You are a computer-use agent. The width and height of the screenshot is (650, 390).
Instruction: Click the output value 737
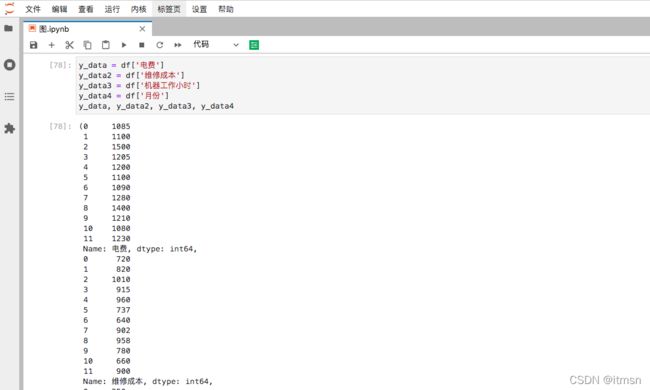click(x=123, y=310)
